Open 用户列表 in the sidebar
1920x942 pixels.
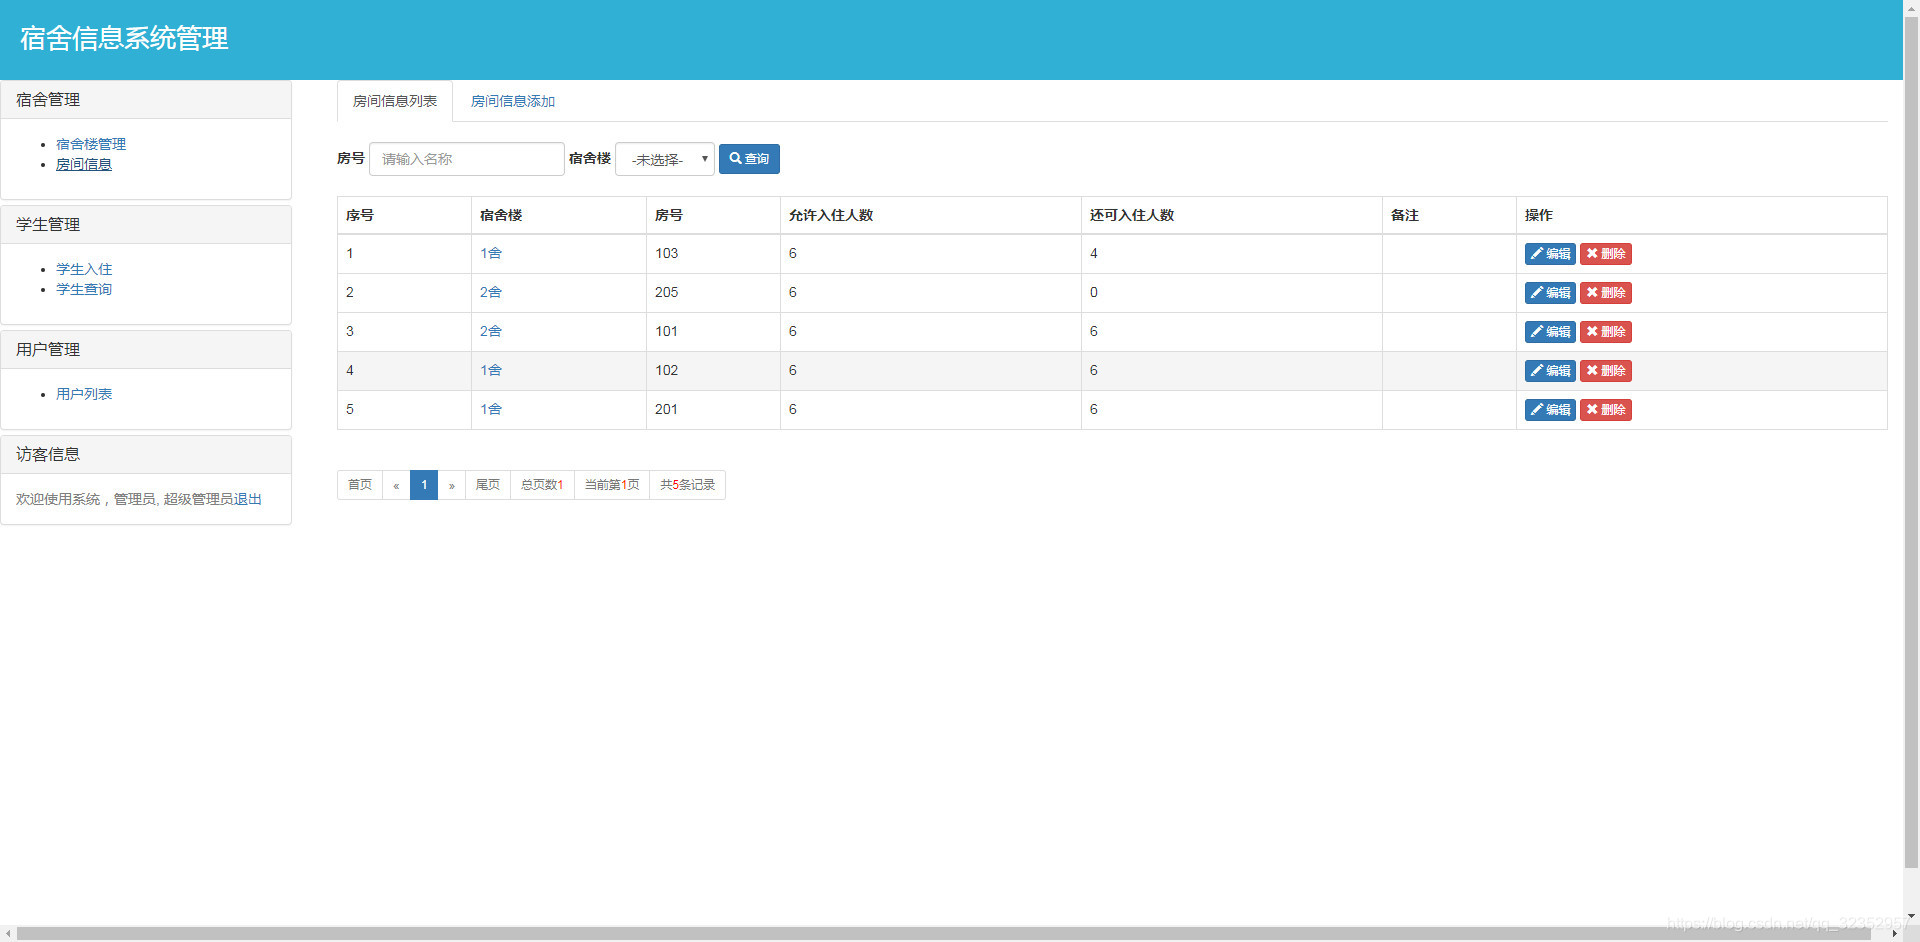click(84, 394)
